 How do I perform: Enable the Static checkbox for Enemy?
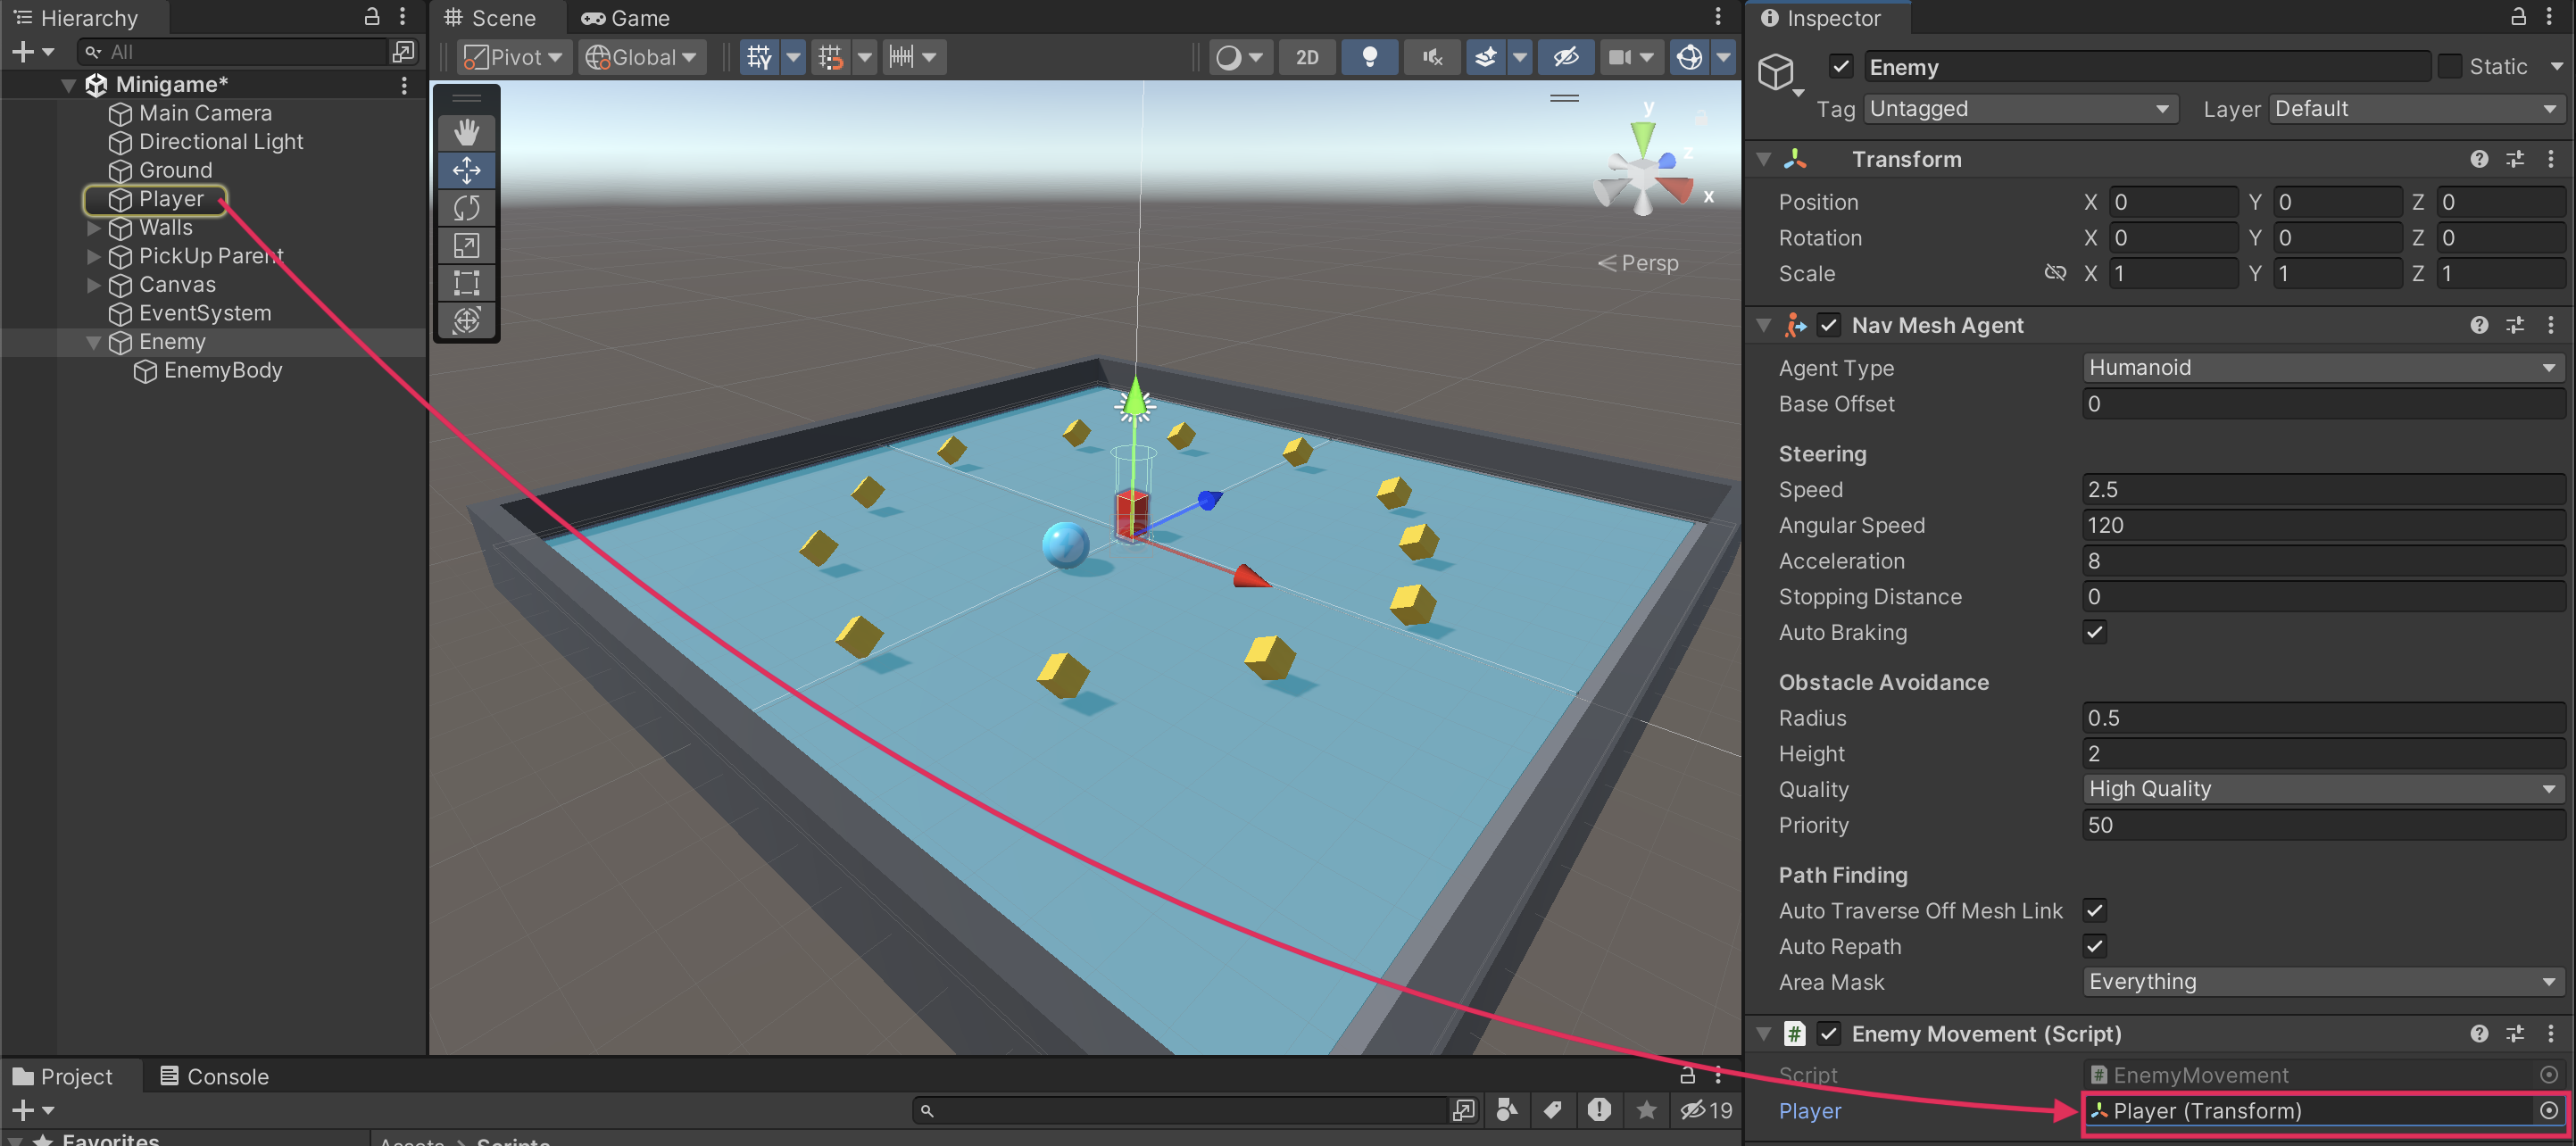2450,67
